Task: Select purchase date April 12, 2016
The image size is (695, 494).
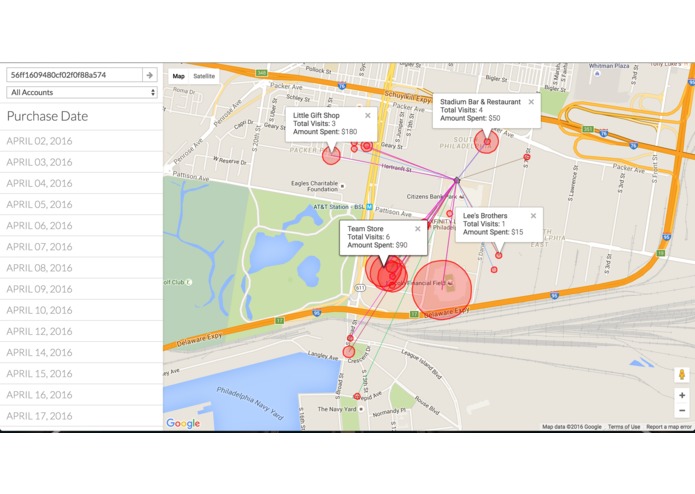Action: (82, 331)
